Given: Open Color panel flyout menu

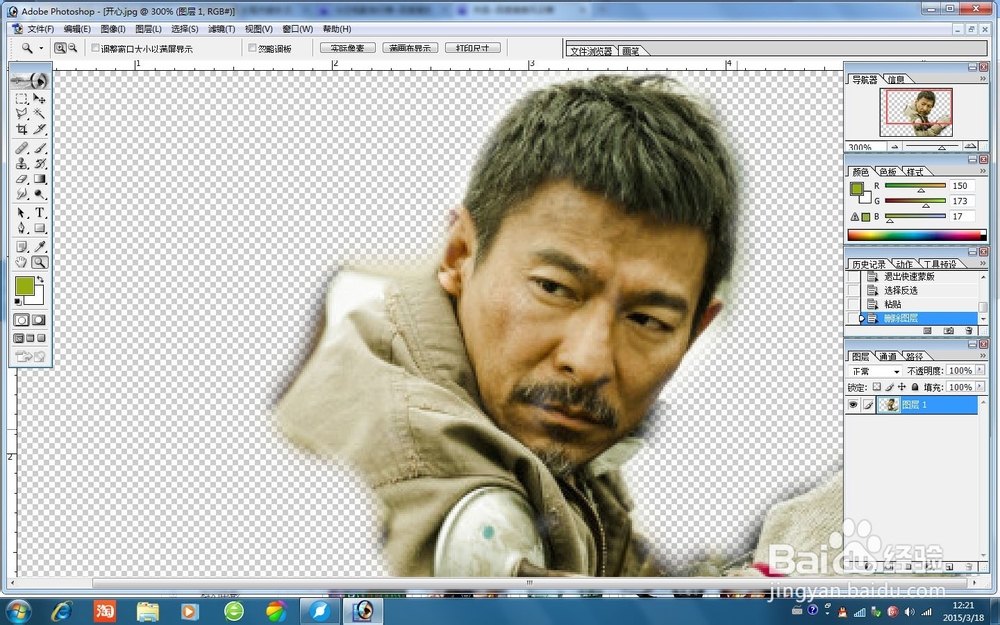Looking at the screenshot, I should [983, 171].
